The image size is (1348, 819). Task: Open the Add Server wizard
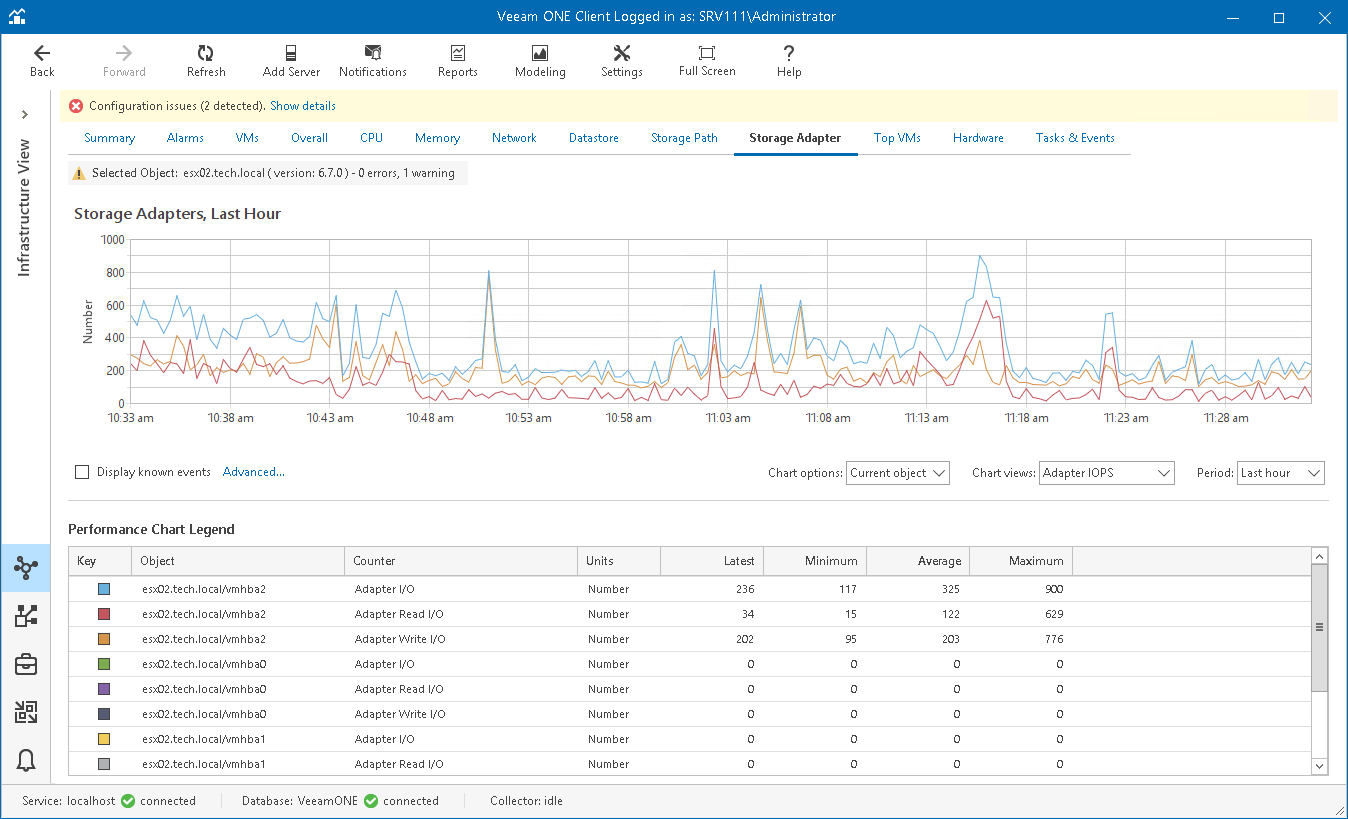coord(291,60)
